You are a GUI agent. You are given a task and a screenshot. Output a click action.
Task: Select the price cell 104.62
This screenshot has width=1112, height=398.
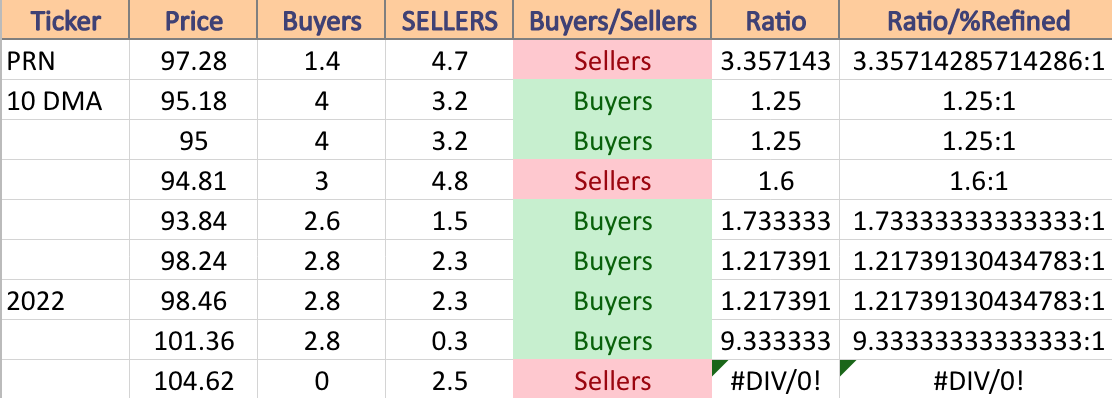coord(195,380)
